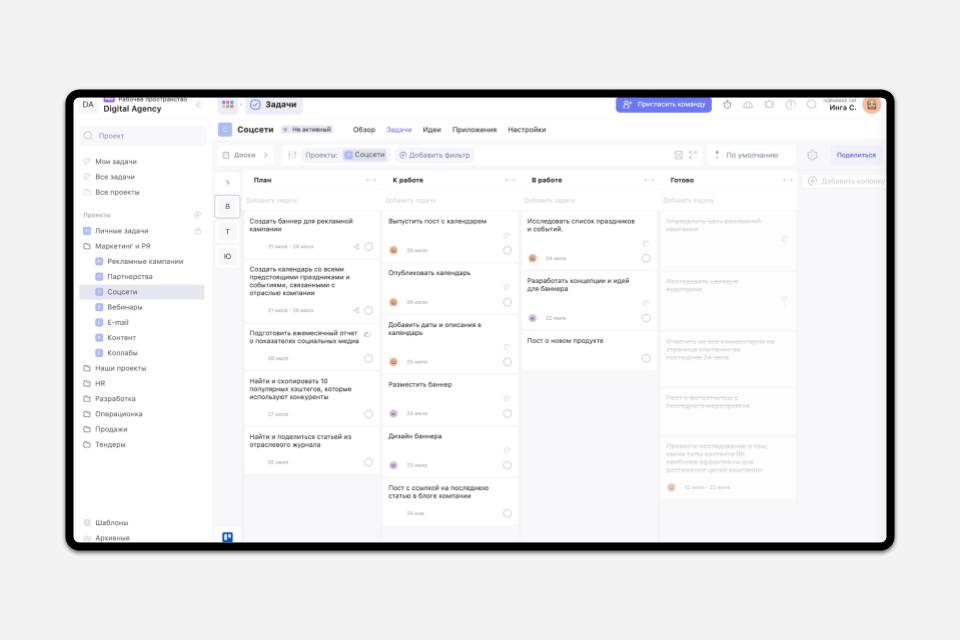Expand the side strip chevron arrow
Viewport: 960px width, 640px height.
[227, 183]
